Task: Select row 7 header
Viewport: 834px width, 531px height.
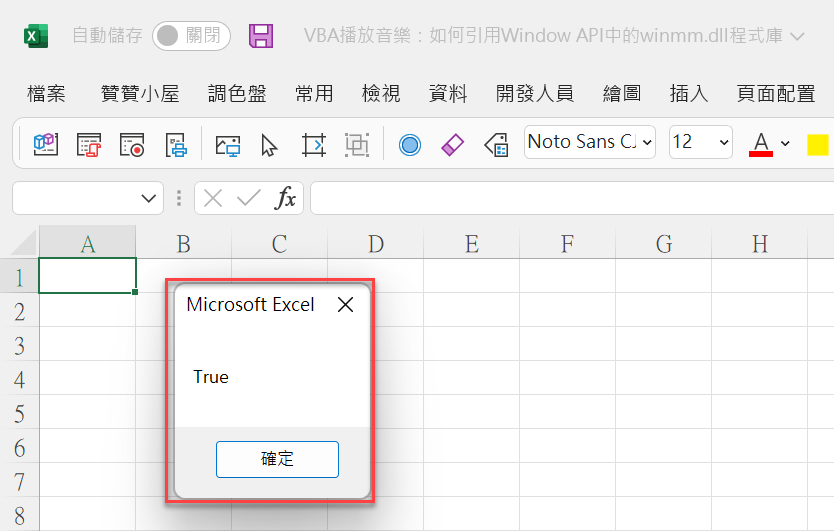Action: tap(20, 480)
